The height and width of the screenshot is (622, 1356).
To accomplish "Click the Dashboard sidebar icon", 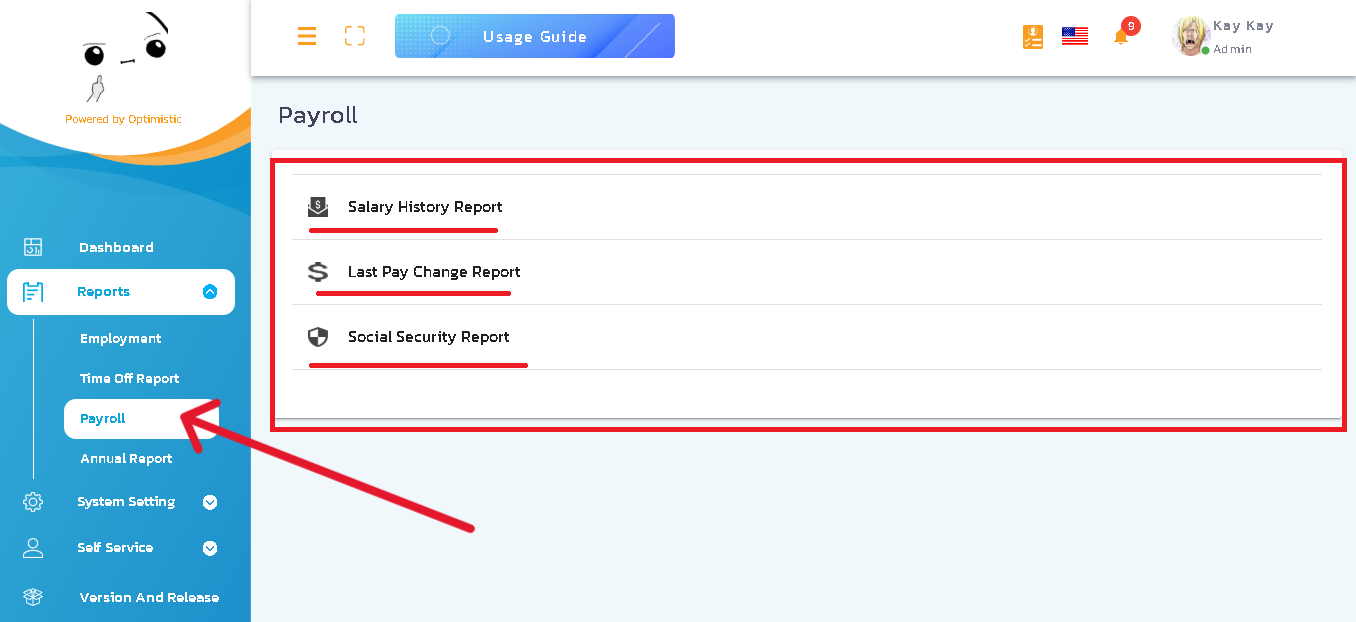I will tap(33, 247).
